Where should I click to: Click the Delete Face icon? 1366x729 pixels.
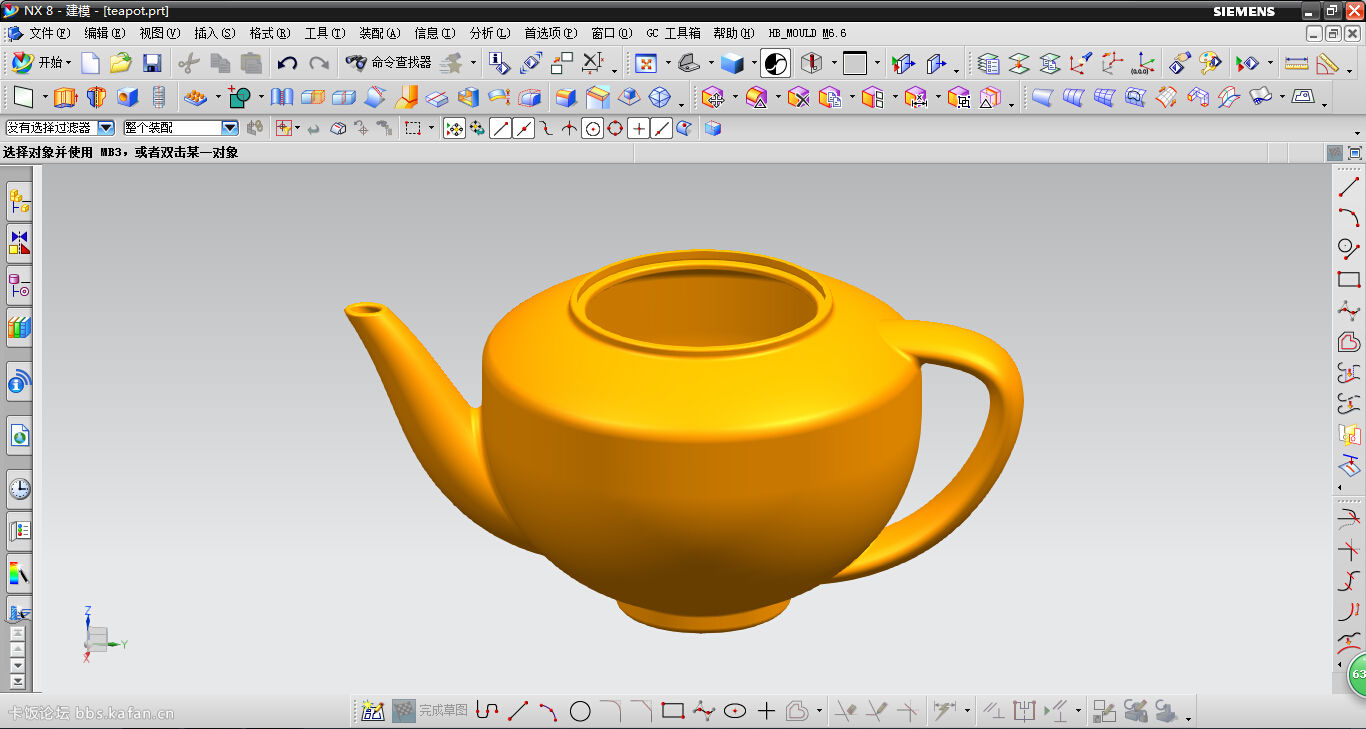tap(798, 97)
